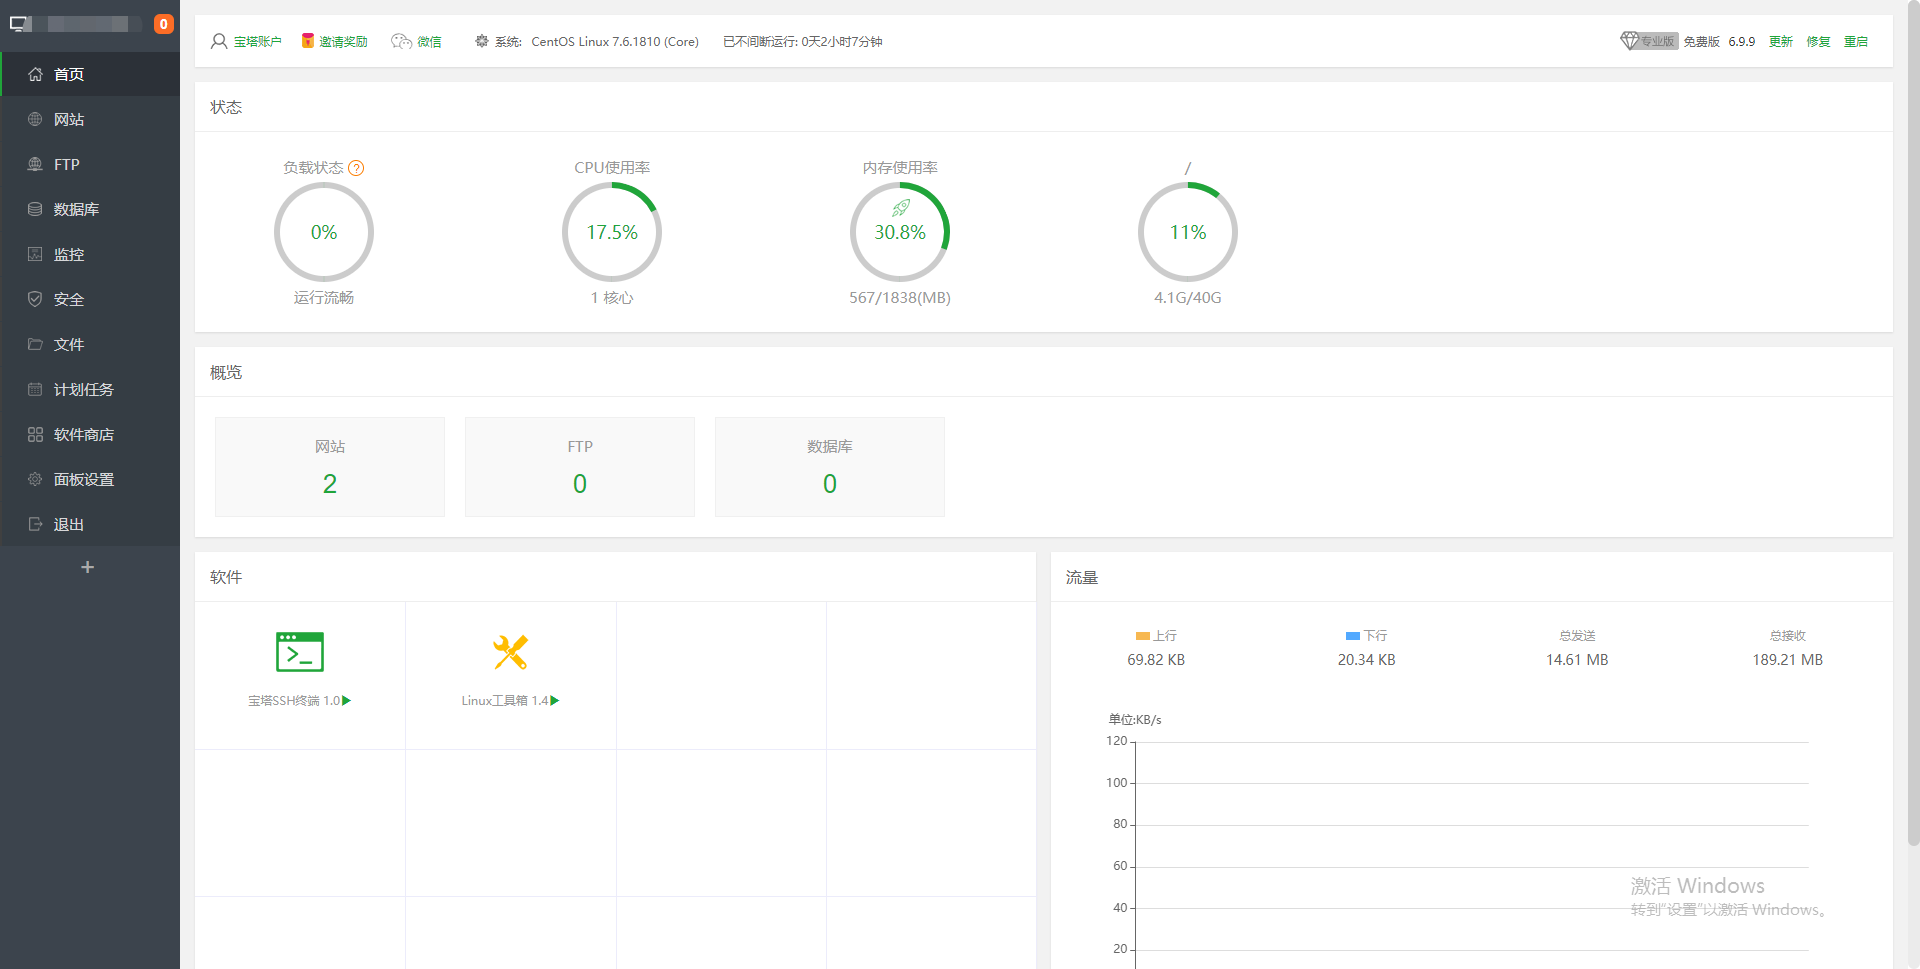The image size is (1920, 969).
Task: Open the 文件 file manager
Action: (x=90, y=344)
